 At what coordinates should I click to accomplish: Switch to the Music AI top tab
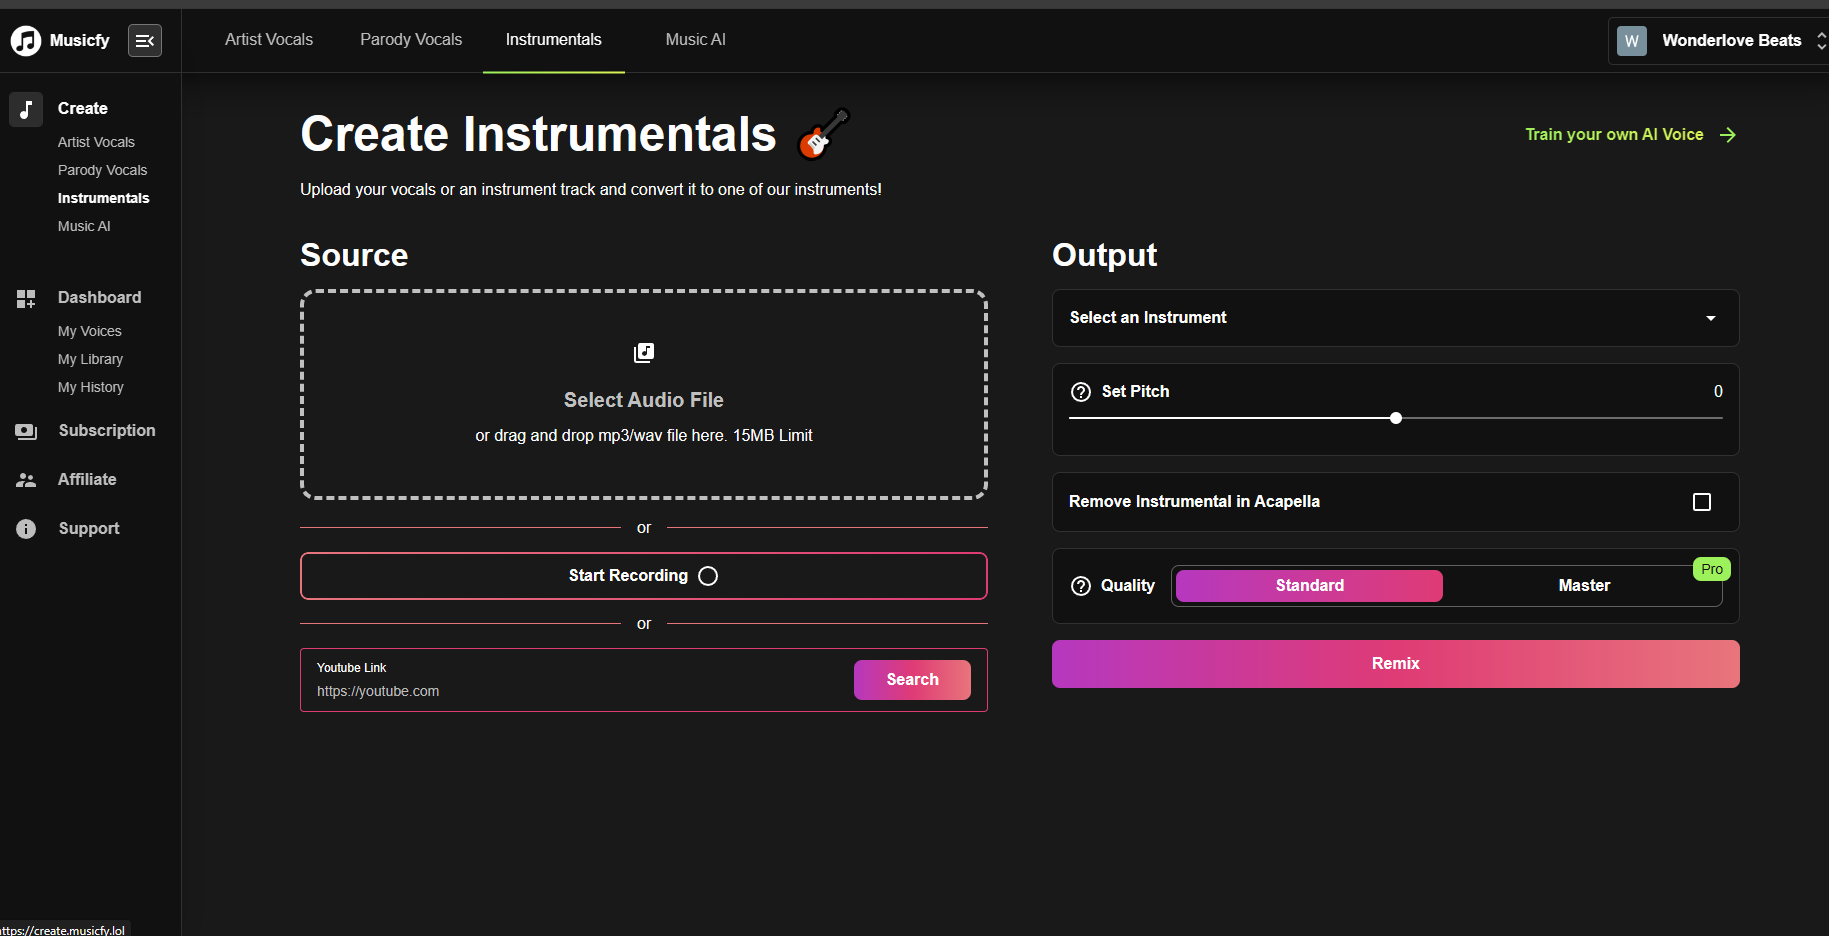coord(696,40)
